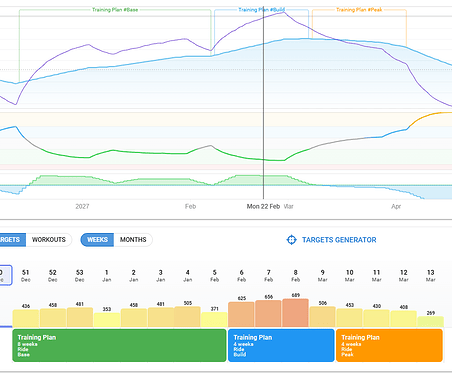Image resolution: width=452 pixels, height=375 pixels.
Task: Click the Training Plan #Base chart label
Action: pos(115,10)
